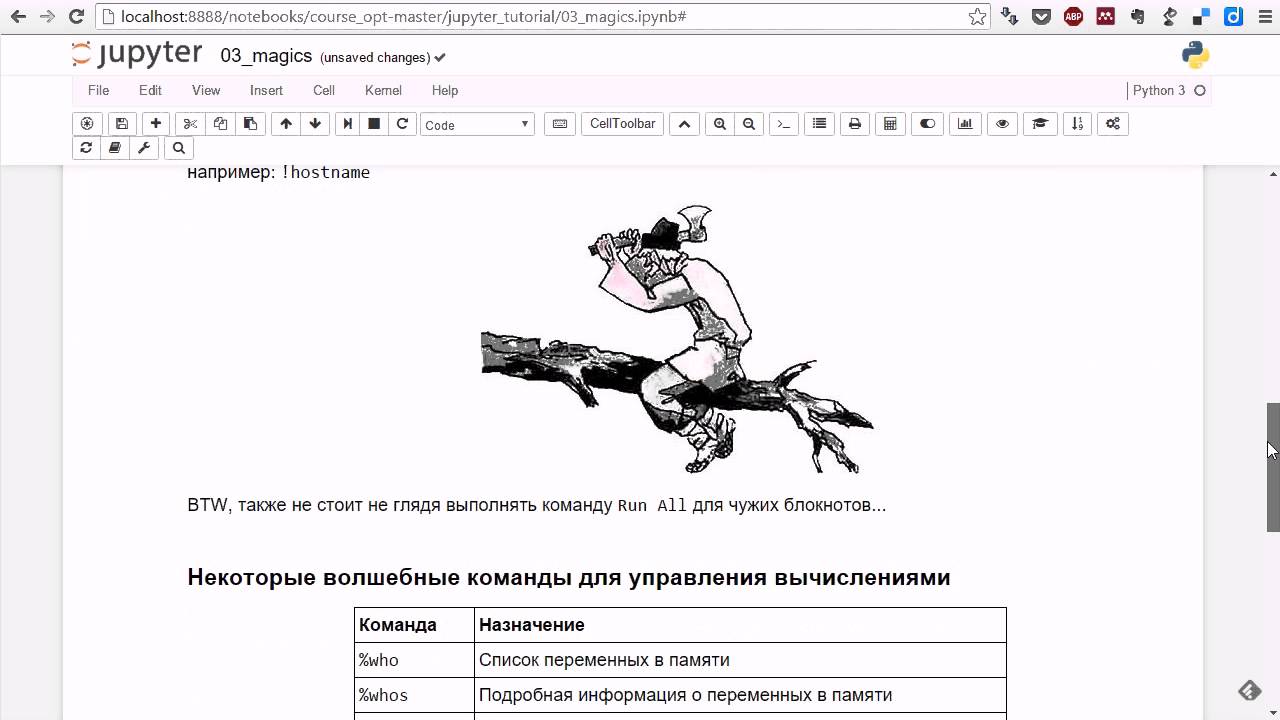1280x720 pixels.
Task: Click the blue d extension icon
Action: click(x=1233, y=16)
